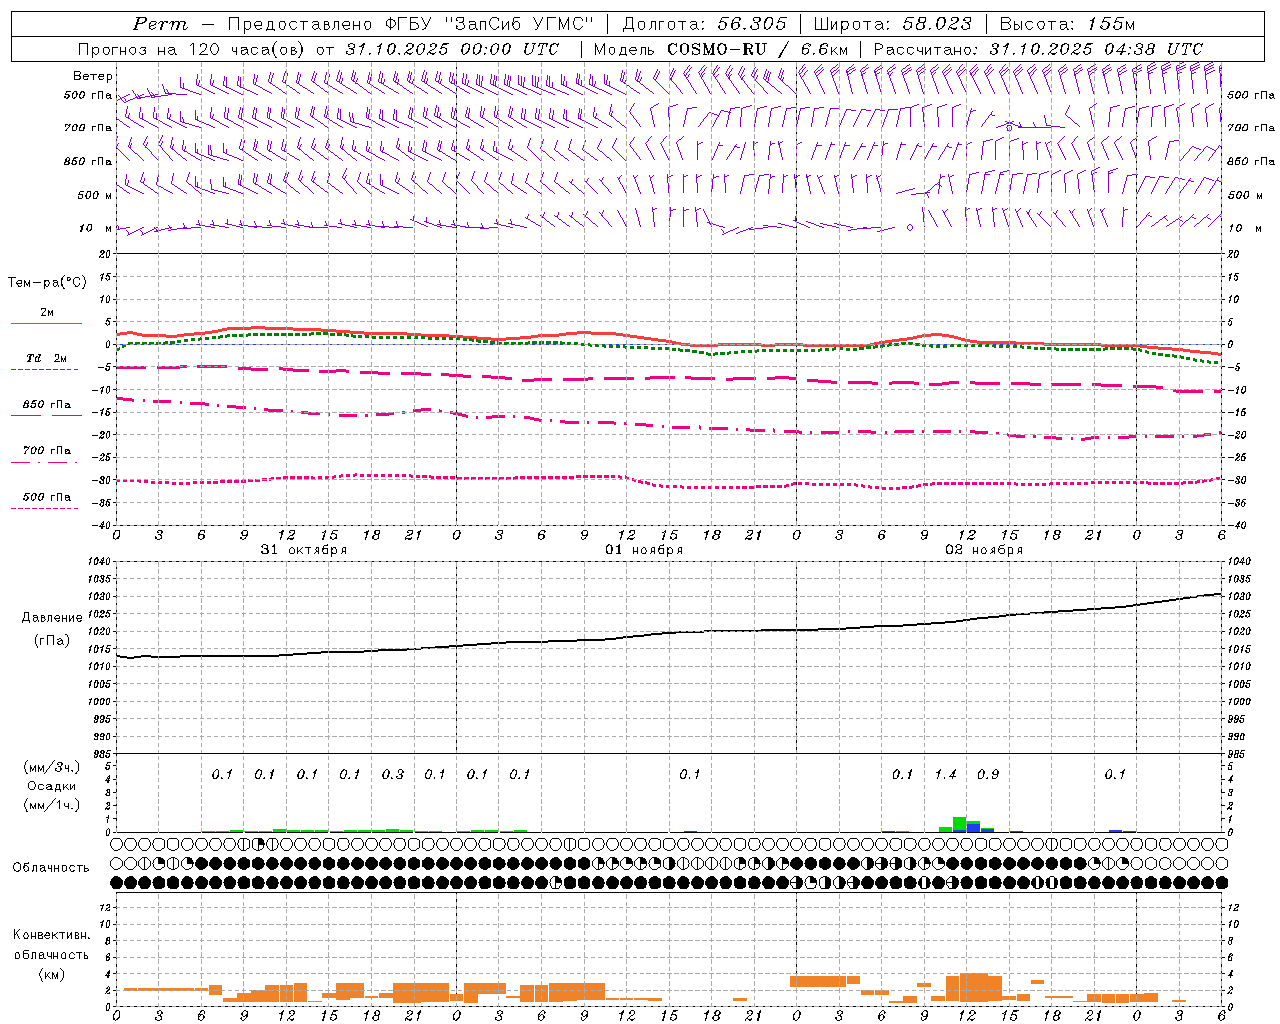Click the black pressure curve
This screenshot has height=1024, width=1280.
(670, 632)
